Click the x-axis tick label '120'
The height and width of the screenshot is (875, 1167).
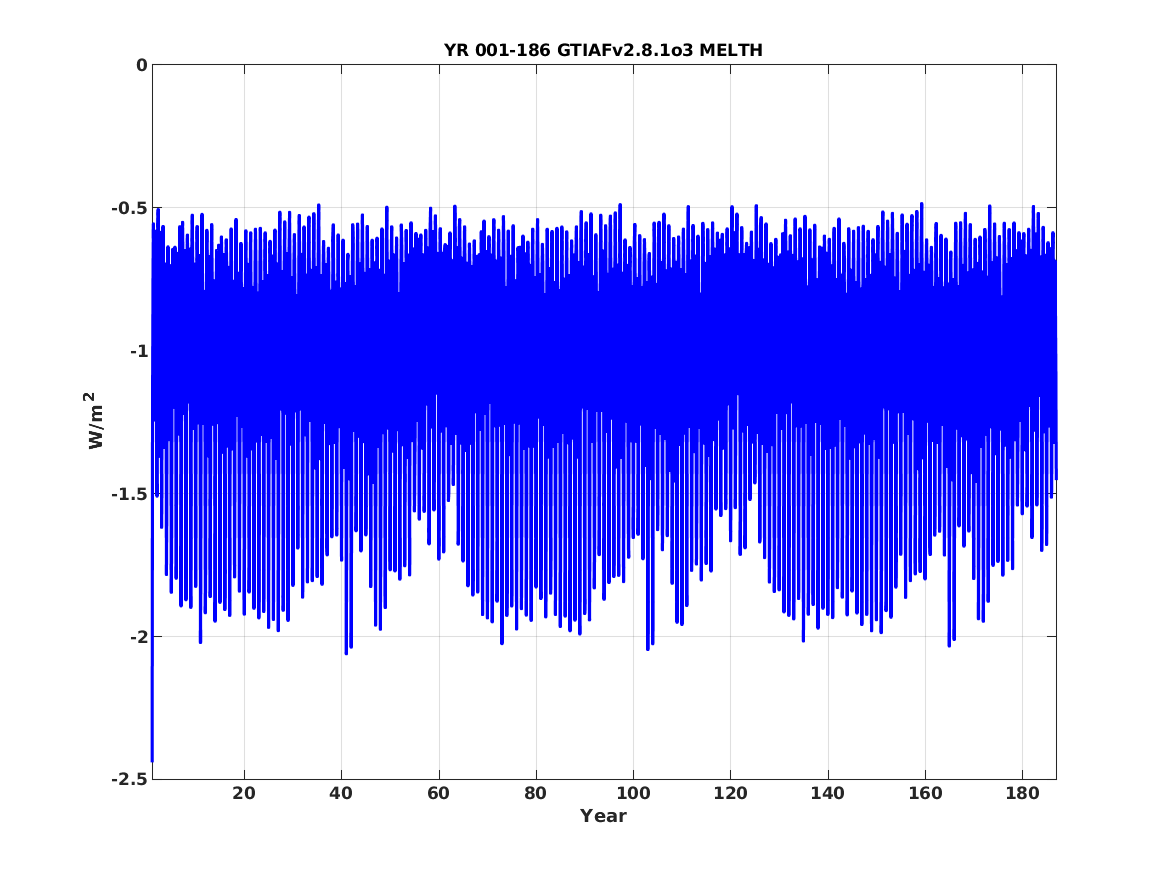[730, 793]
